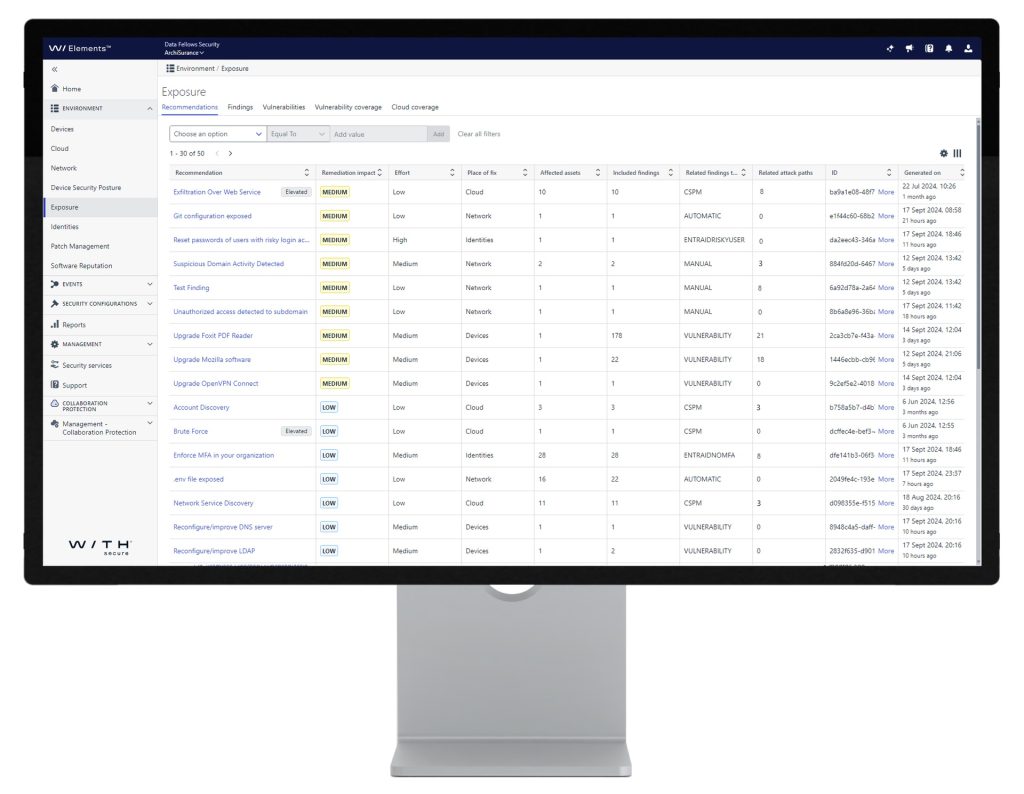The image size is (1024, 794).
Task: Click 'Clear all filters'
Action: click(479, 134)
